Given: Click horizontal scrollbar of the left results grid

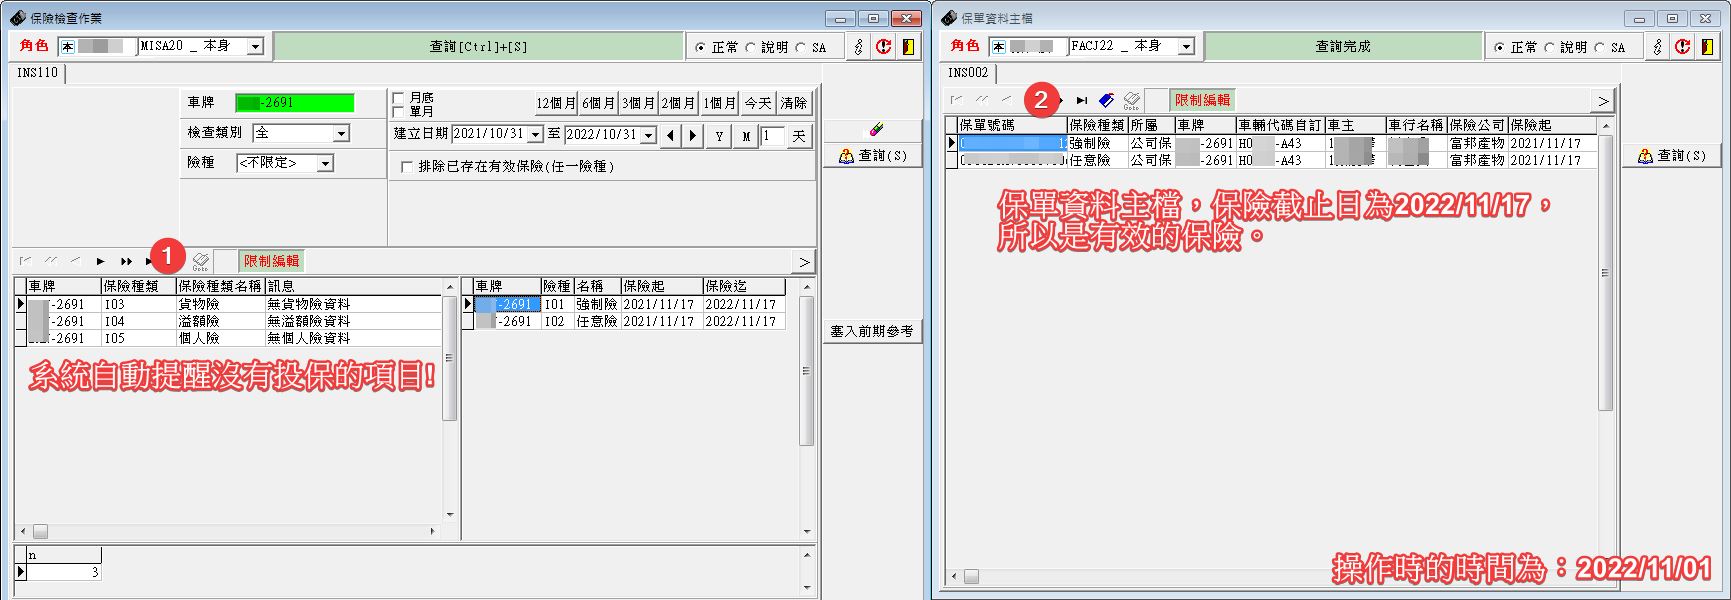Looking at the screenshot, I should pos(230,531).
